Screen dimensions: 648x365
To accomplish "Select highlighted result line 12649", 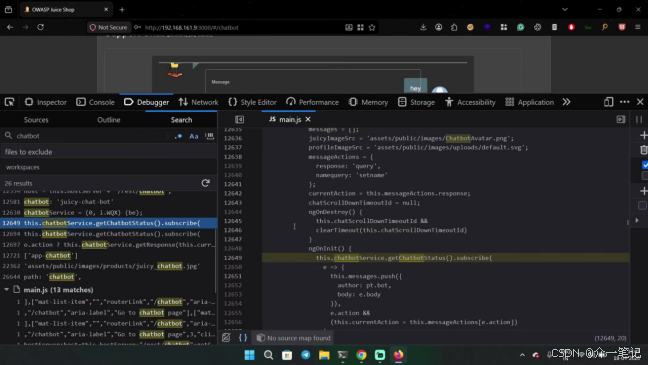I will (x=108, y=223).
